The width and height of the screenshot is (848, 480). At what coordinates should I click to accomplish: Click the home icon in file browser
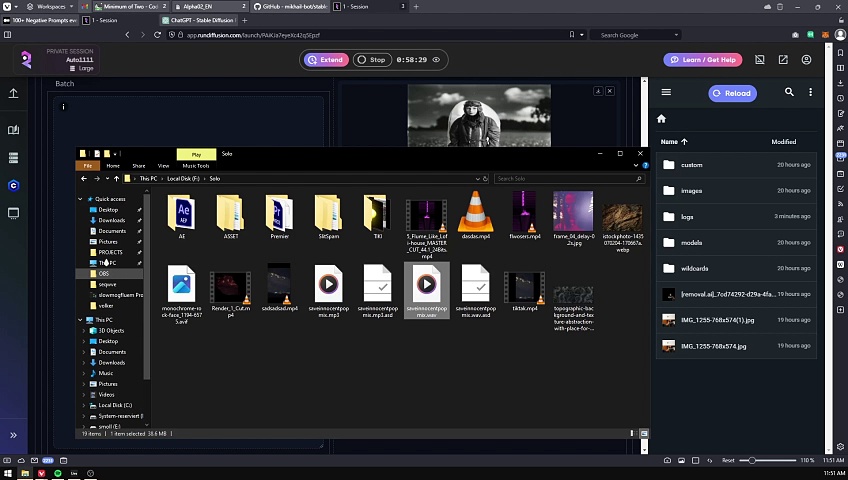pos(661,119)
